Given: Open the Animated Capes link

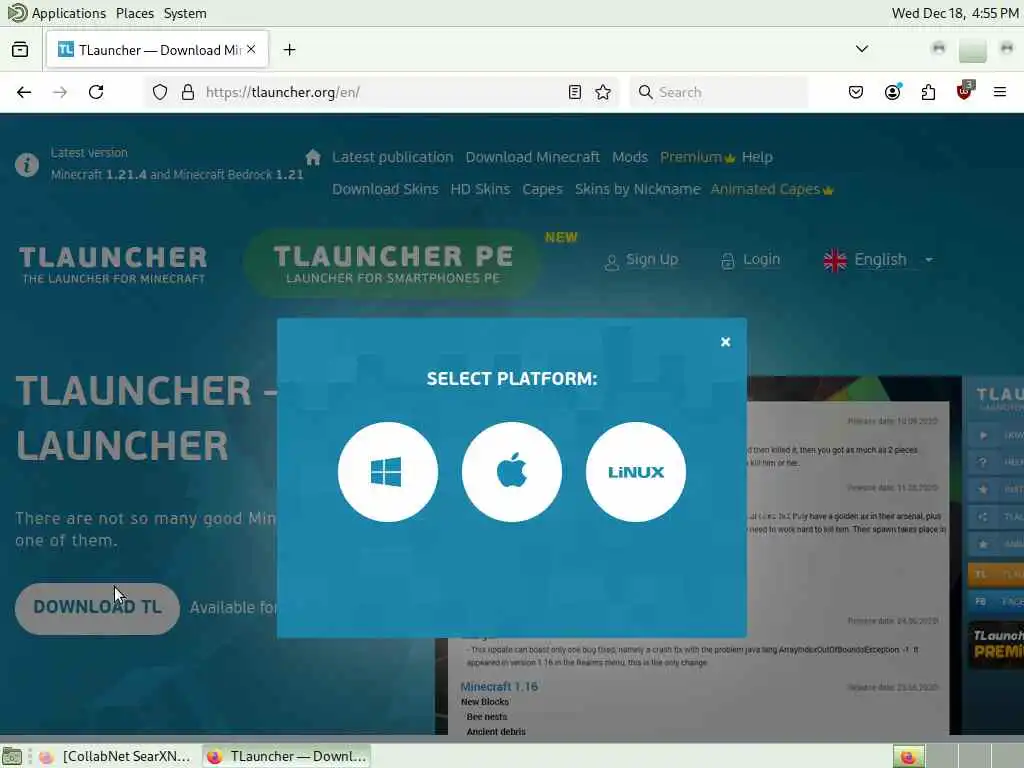Looking at the screenshot, I should coord(772,189).
